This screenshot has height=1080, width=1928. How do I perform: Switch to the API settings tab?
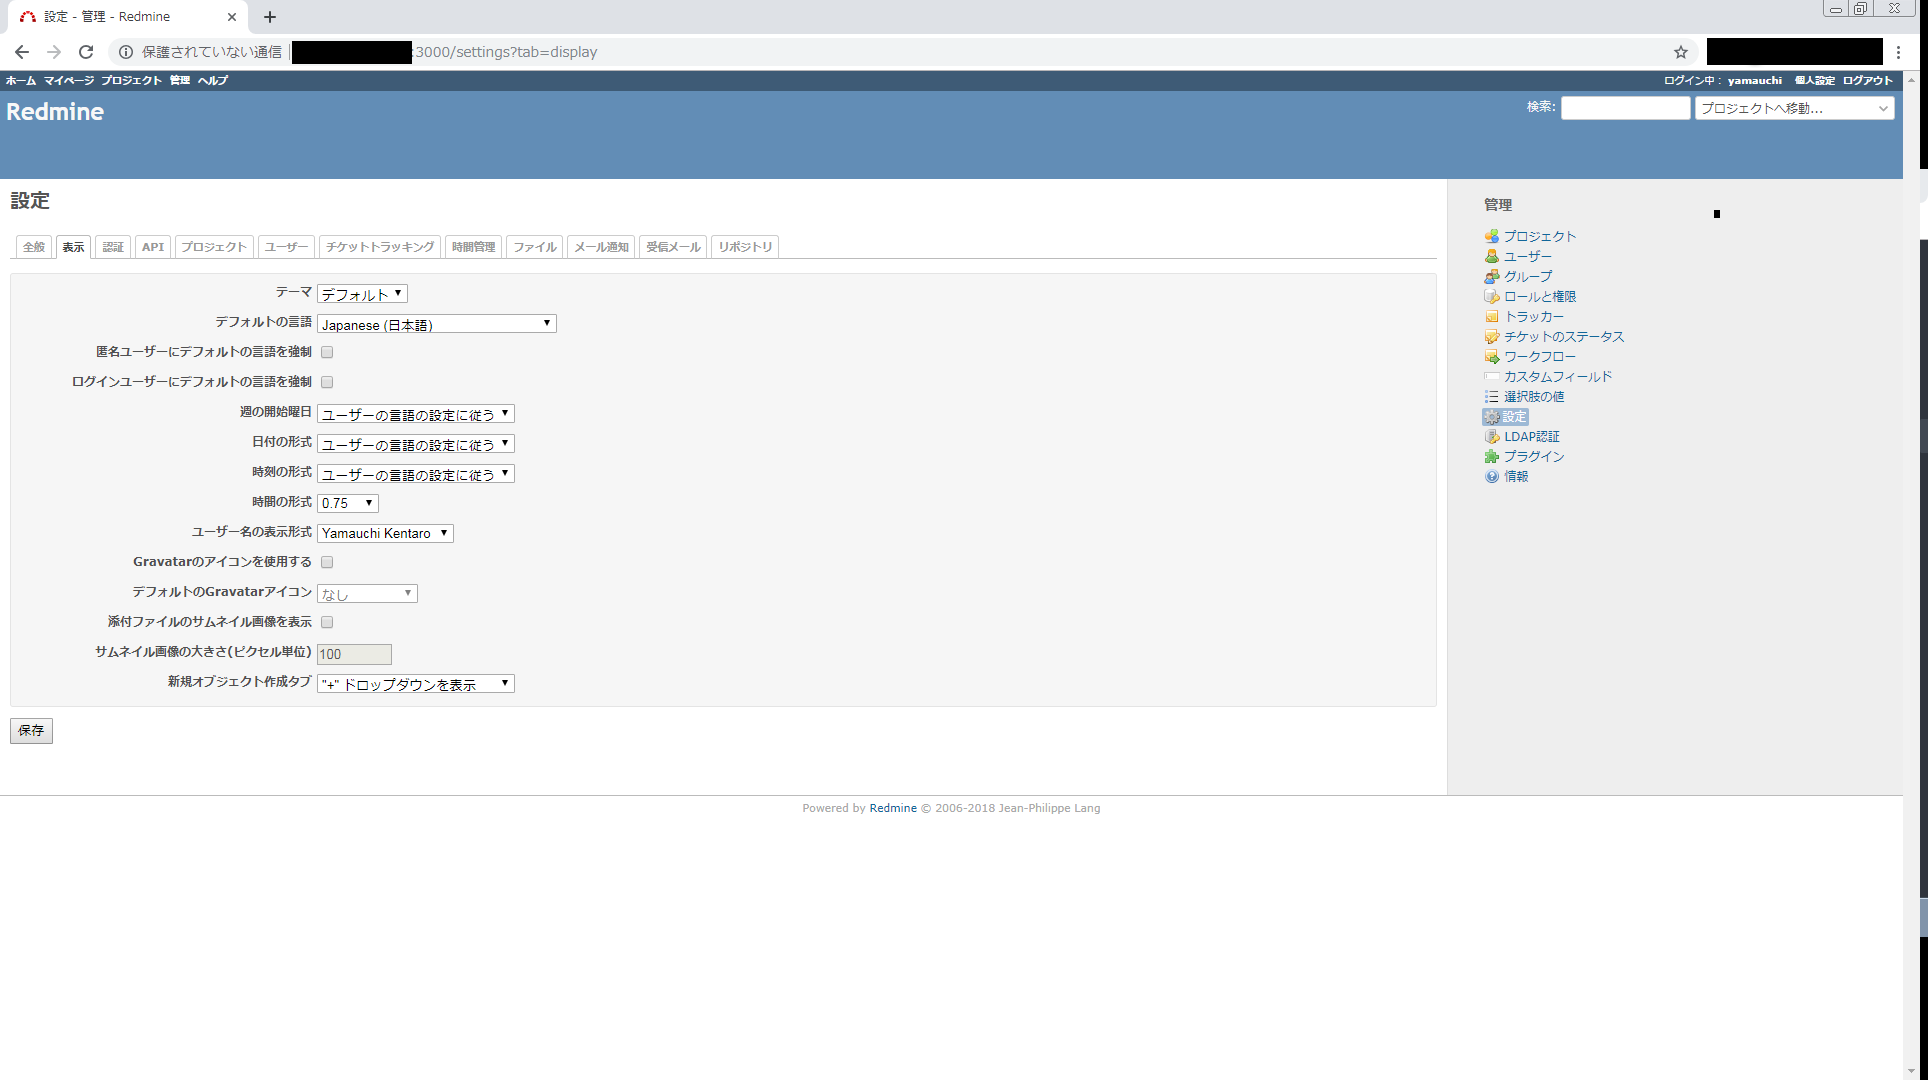(152, 247)
